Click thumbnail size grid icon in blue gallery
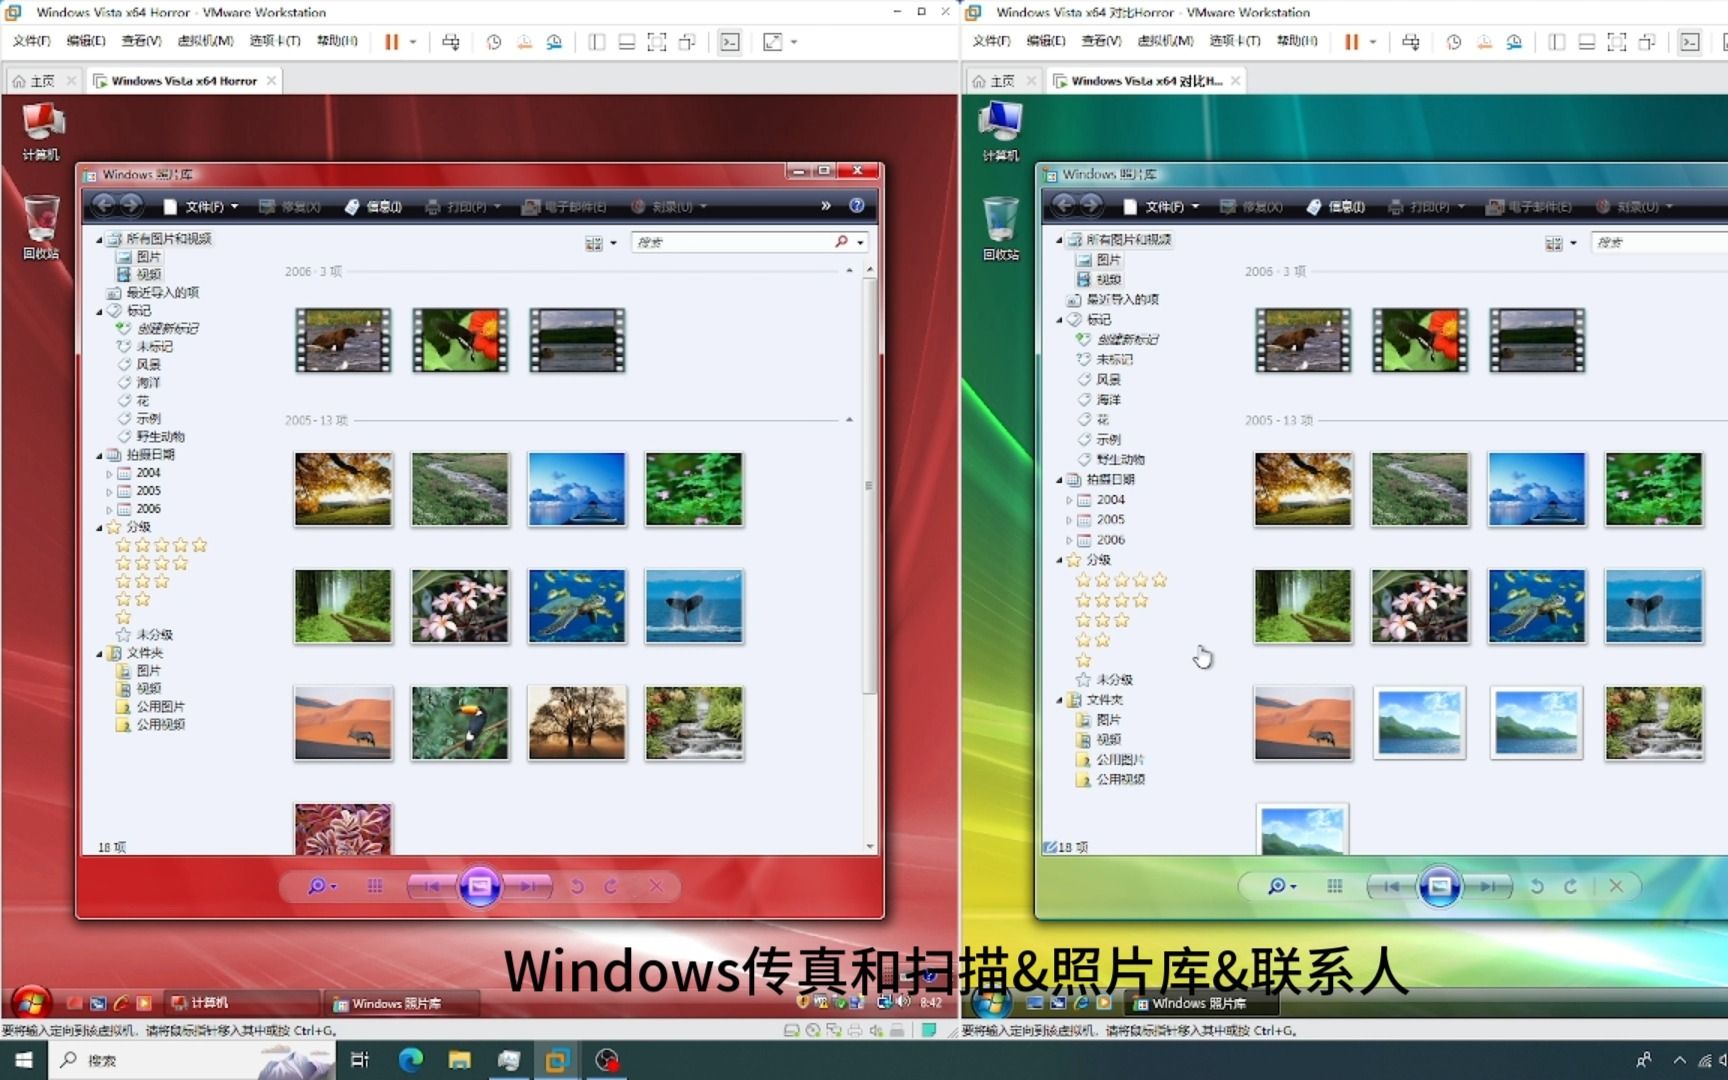Viewport: 1728px width, 1080px height. [x=1335, y=886]
